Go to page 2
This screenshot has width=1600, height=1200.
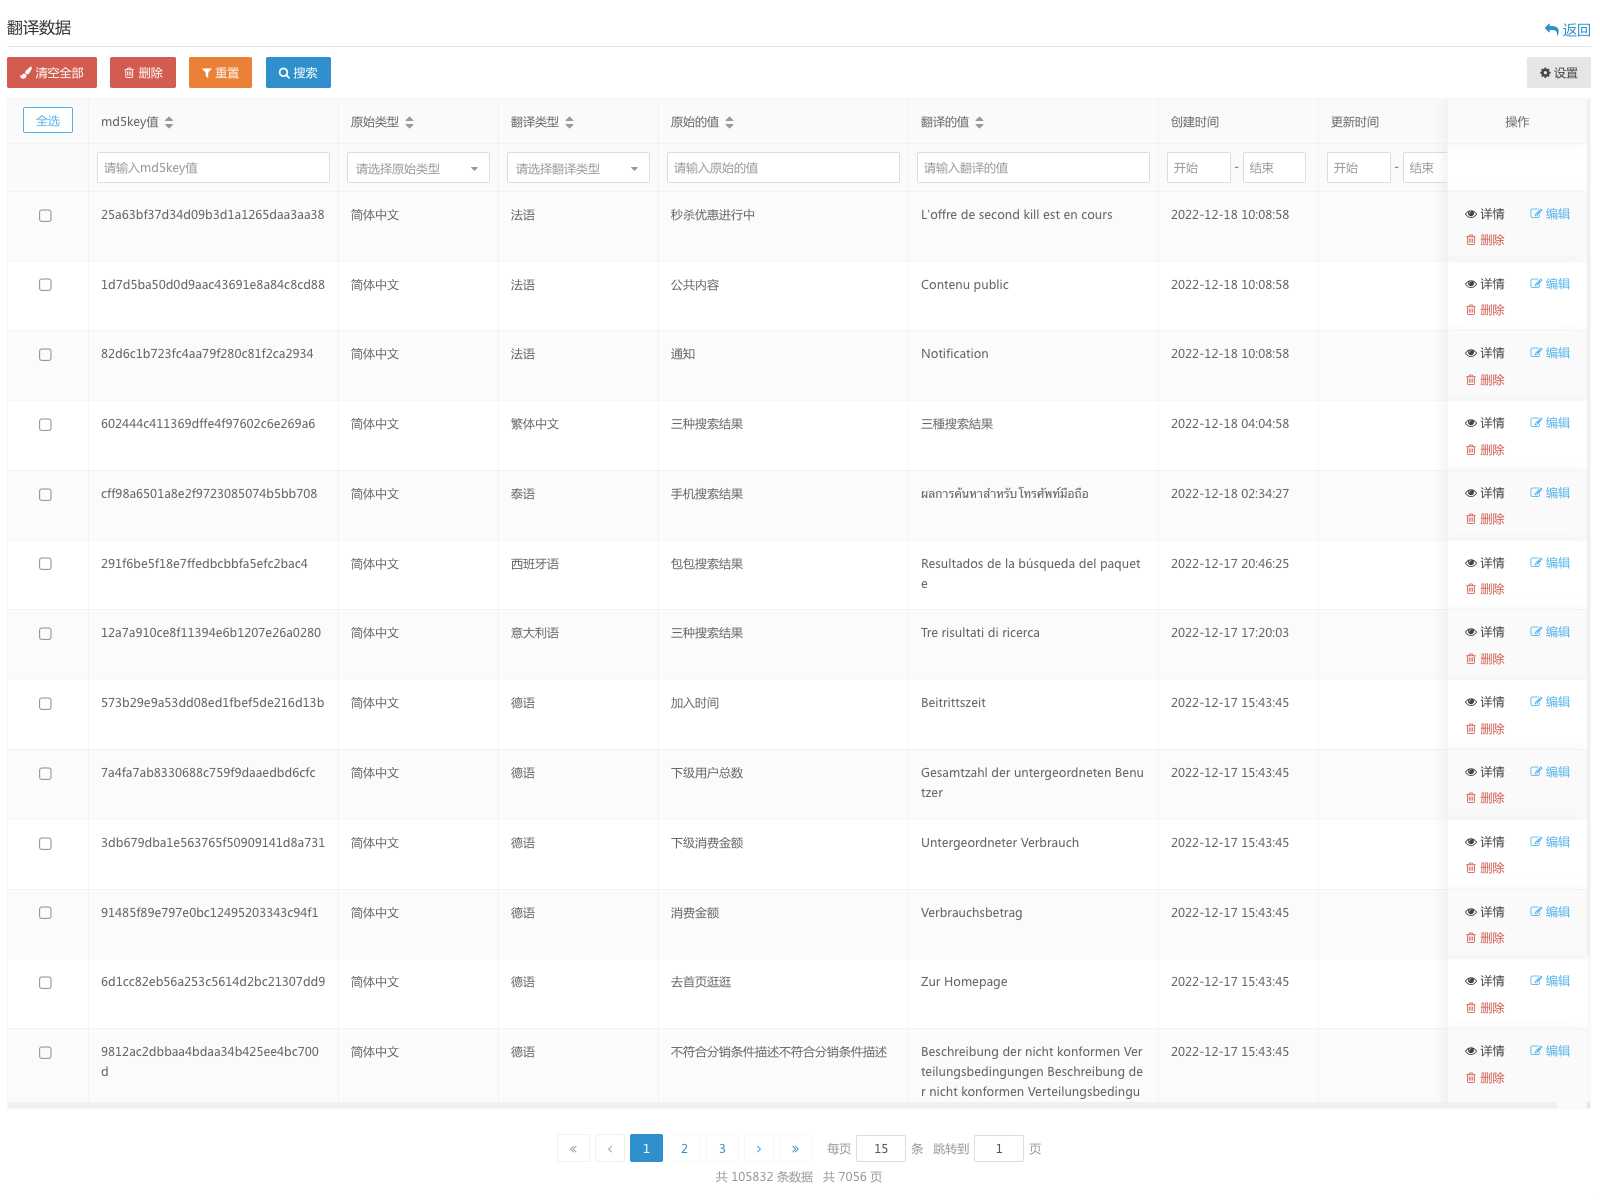(684, 1148)
